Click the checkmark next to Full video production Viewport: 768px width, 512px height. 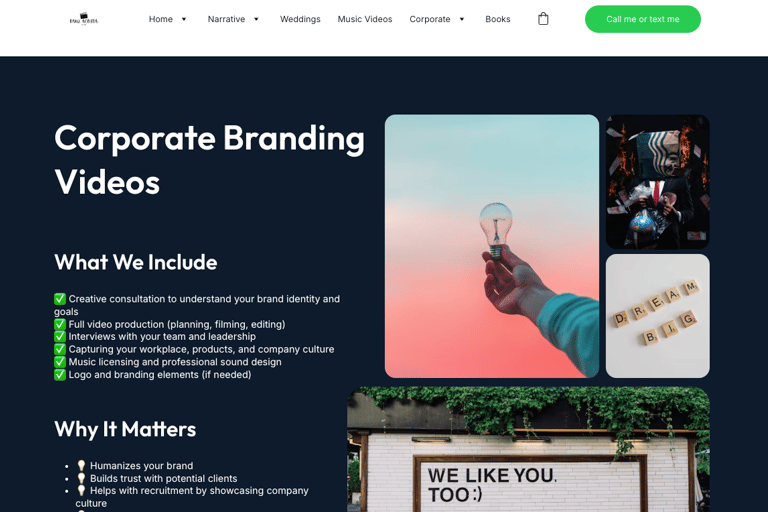[x=60, y=324]
